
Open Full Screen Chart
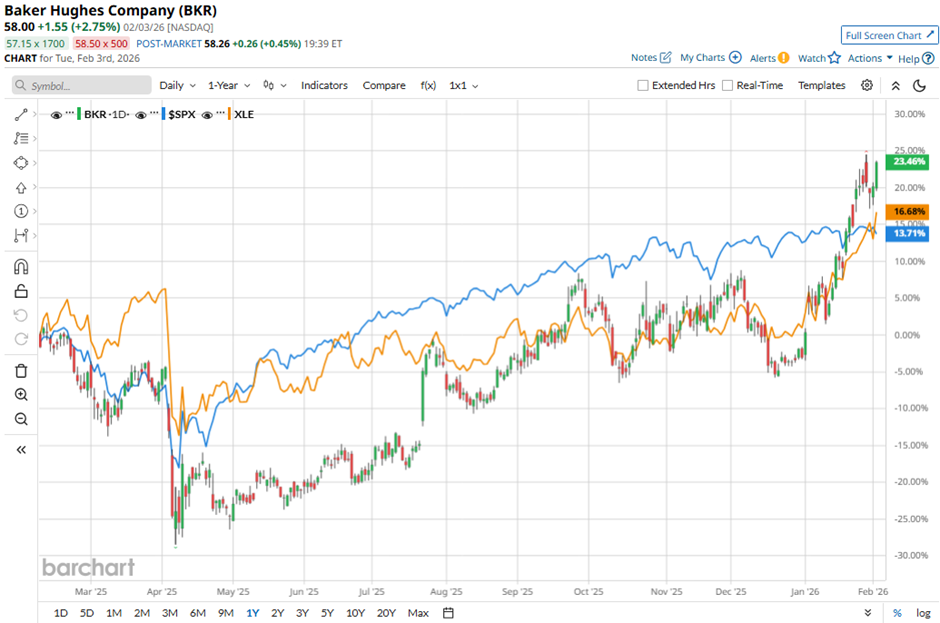888,34
